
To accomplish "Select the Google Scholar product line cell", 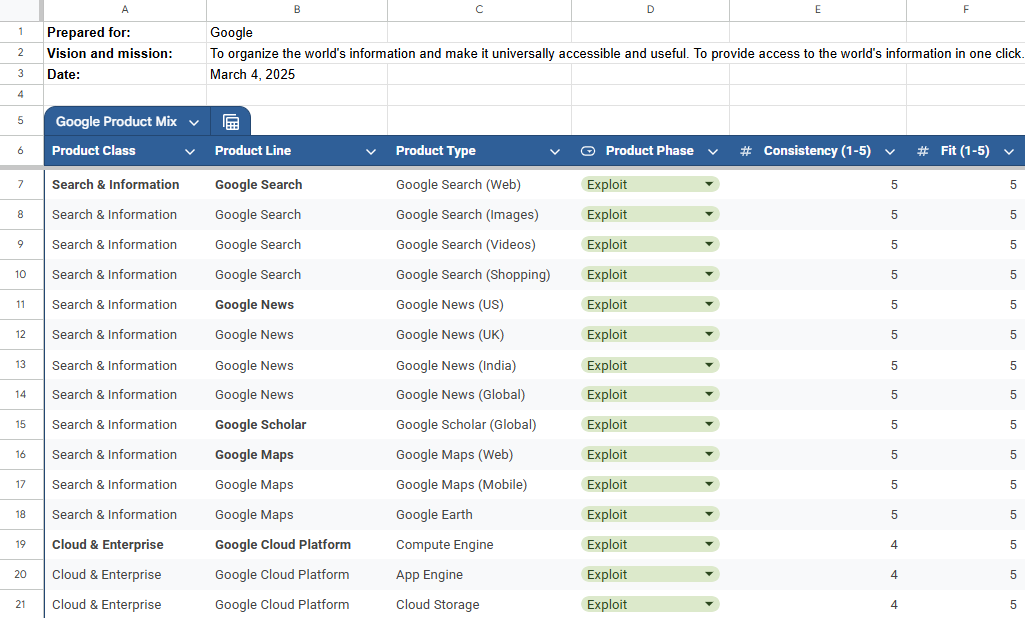I will click(260, 425).
